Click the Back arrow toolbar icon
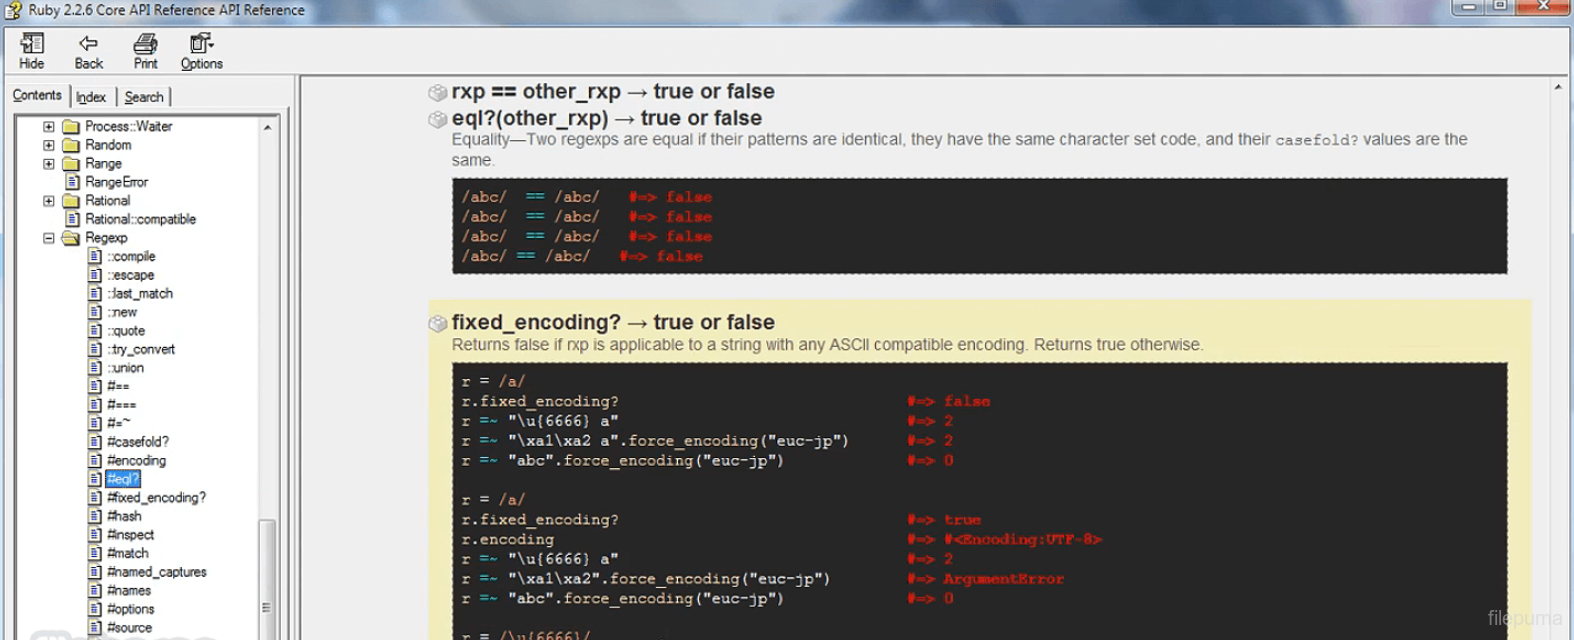This screenshot has height=640, width=1574. point(88,44)
